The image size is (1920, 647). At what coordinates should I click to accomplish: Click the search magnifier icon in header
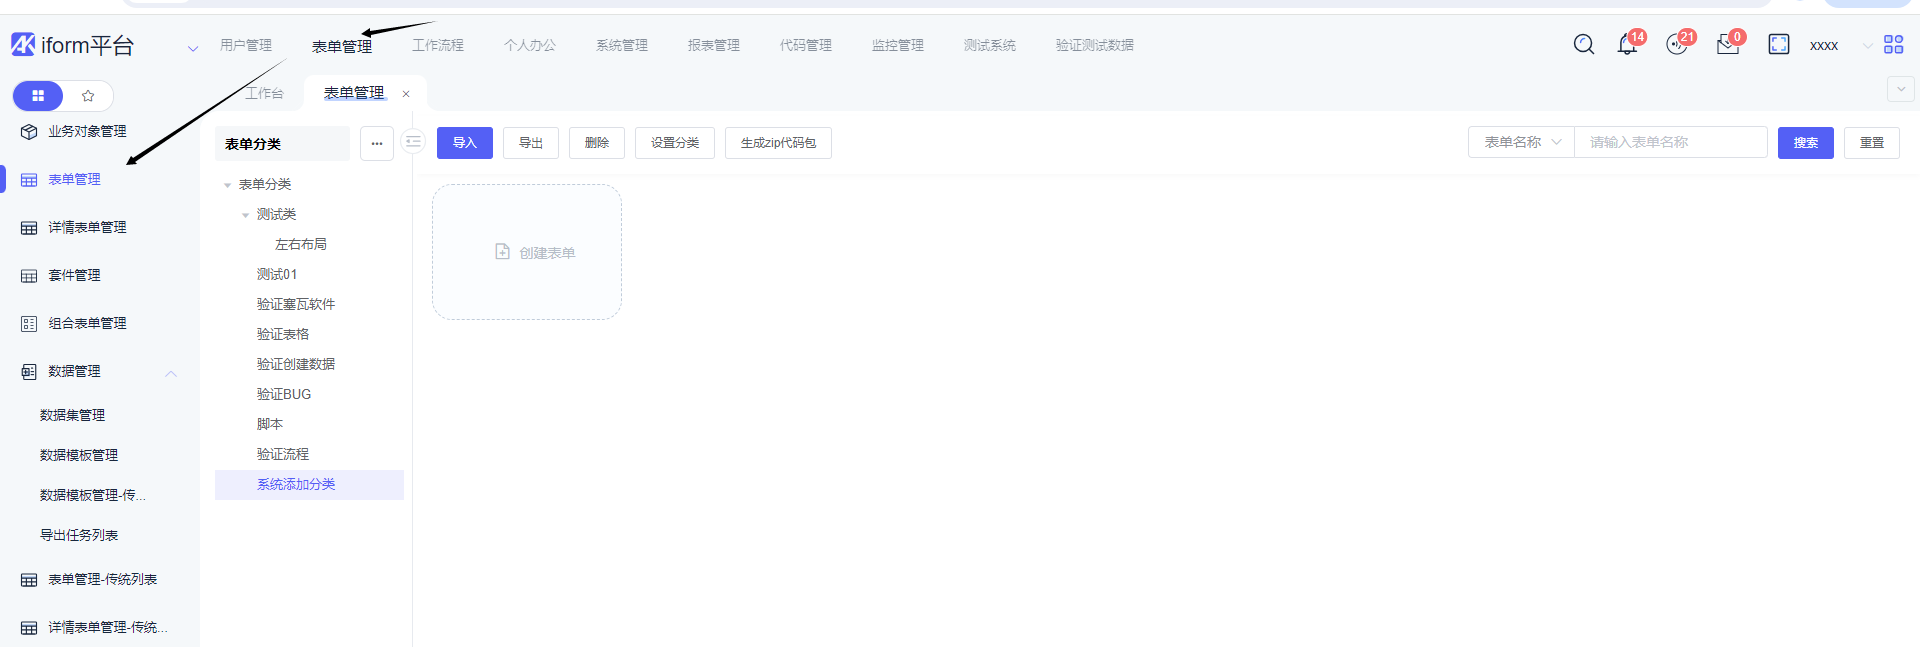(x=1583, y=44)
